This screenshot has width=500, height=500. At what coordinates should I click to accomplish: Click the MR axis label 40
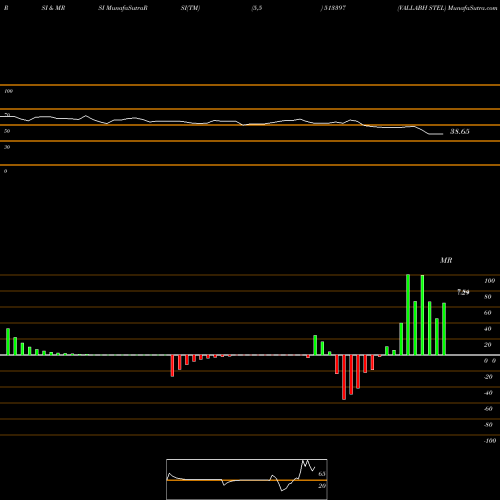[488, 329]
